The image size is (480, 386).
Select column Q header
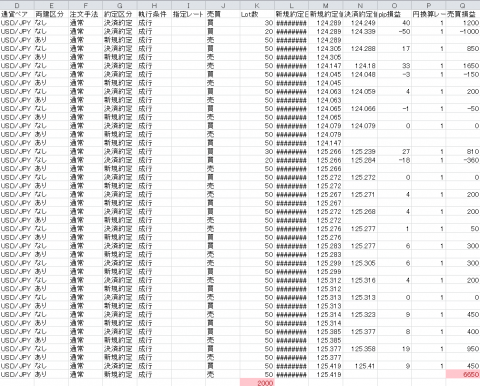pos(463,5)
